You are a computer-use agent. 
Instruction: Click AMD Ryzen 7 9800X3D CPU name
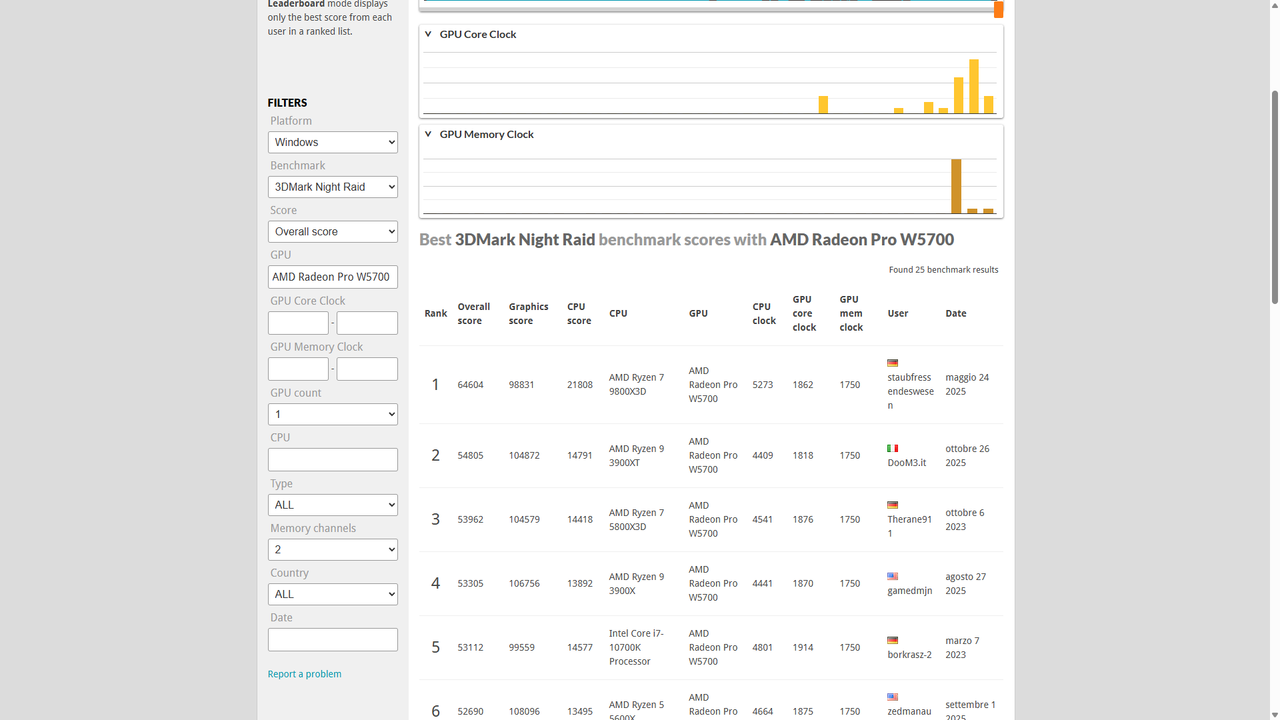coord(636,385)
